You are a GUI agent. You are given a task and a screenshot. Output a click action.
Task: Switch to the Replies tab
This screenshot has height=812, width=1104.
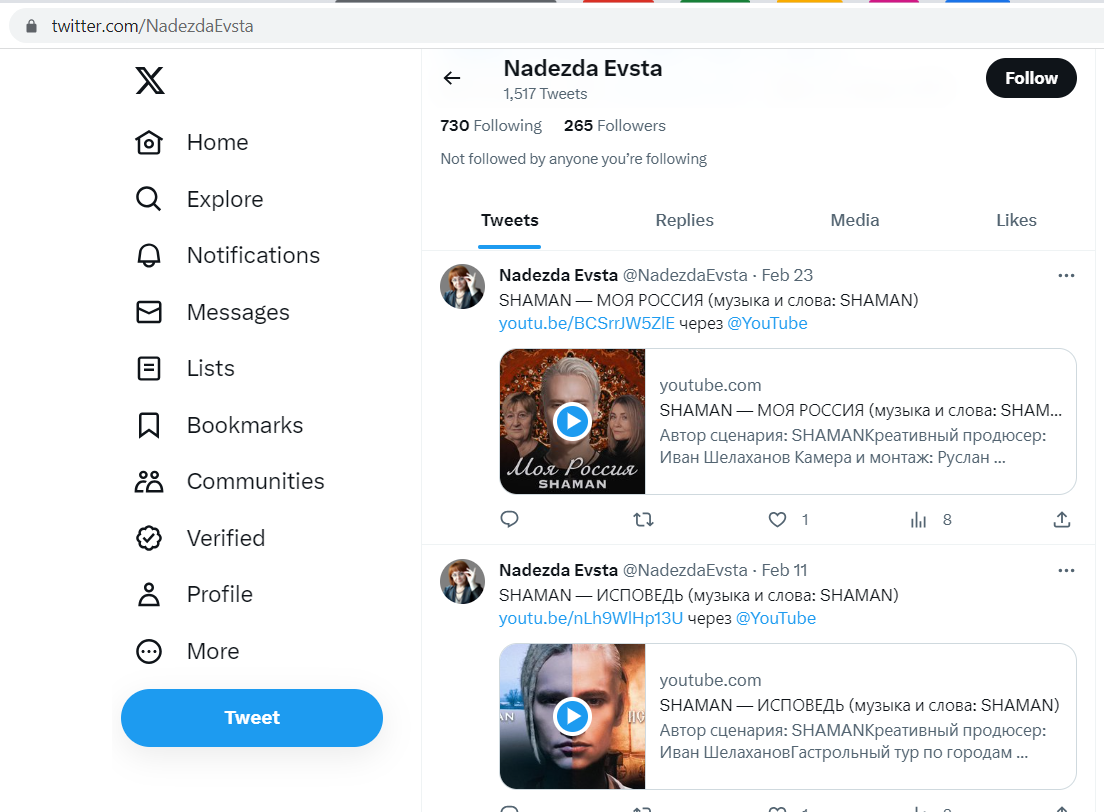(684, 220)
